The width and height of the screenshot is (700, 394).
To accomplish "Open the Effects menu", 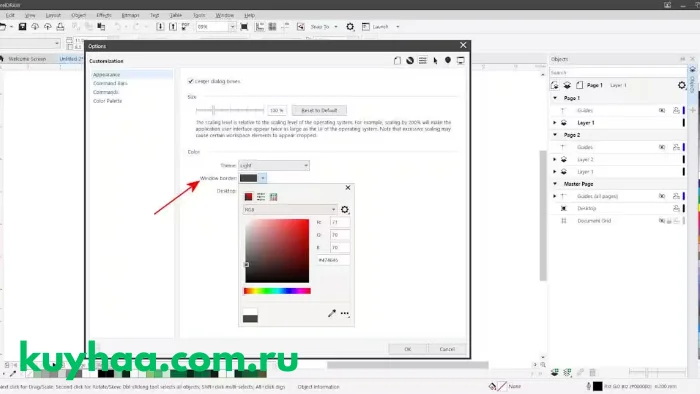I will pyautogui.click(x=104, y=15).
